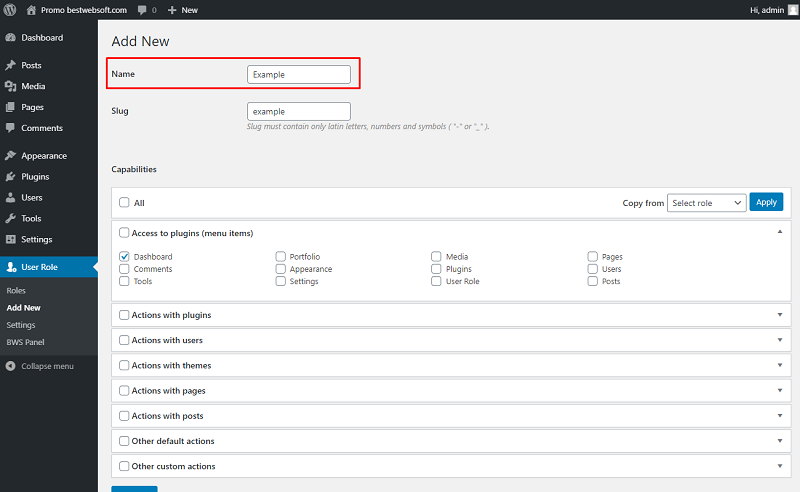Click the Slug input field
This screenshot has height=492, width=800.
click(x=299, y=111)
